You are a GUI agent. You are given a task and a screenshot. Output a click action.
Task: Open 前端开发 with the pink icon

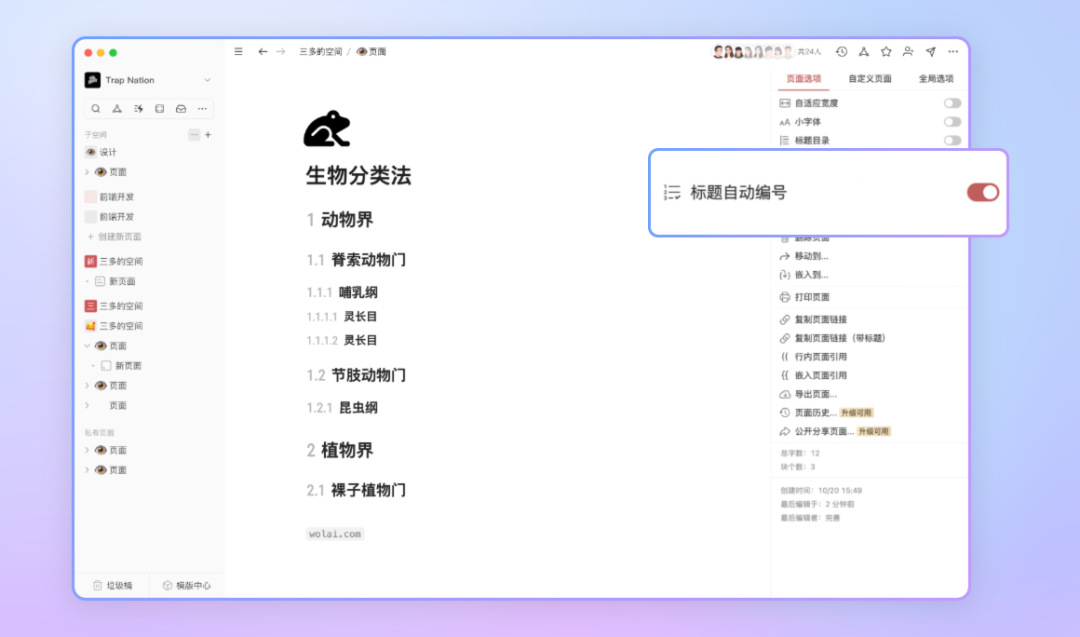116,197
